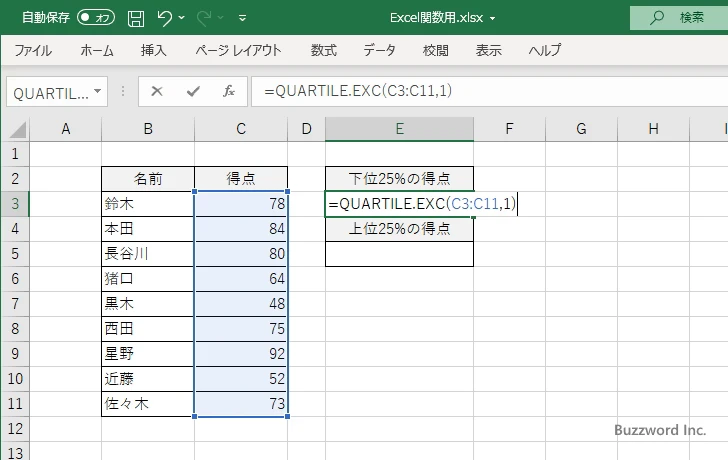Select column H header
This screenshot has height=460, width=728.
[653, 129]
